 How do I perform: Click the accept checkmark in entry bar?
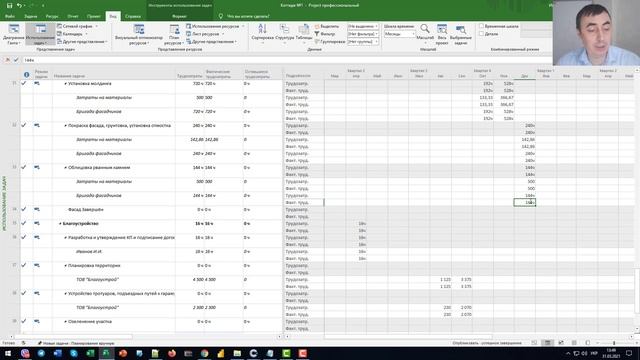(x=16, y=60)
